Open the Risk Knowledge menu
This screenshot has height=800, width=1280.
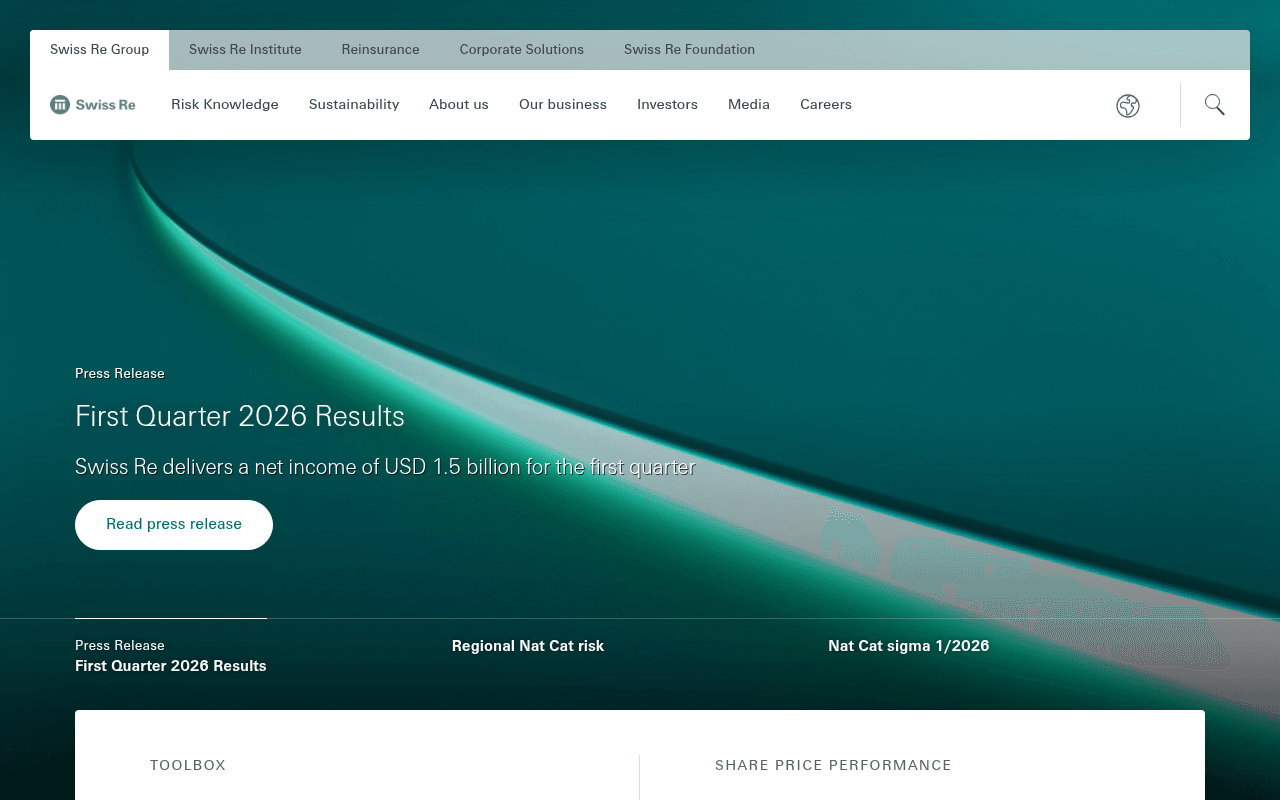225,104
